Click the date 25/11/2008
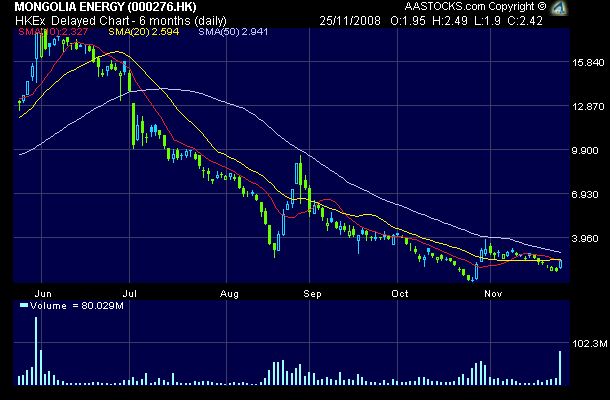610x400 pixels. [x=350, y=21]
